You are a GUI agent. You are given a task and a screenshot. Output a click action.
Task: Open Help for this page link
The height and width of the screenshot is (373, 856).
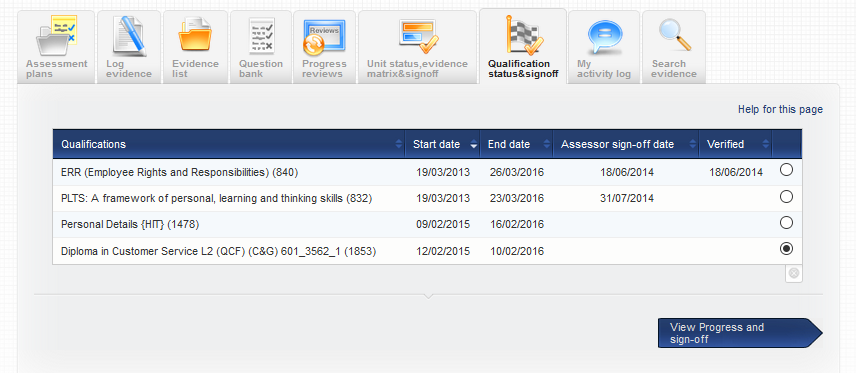click(780, 109)
